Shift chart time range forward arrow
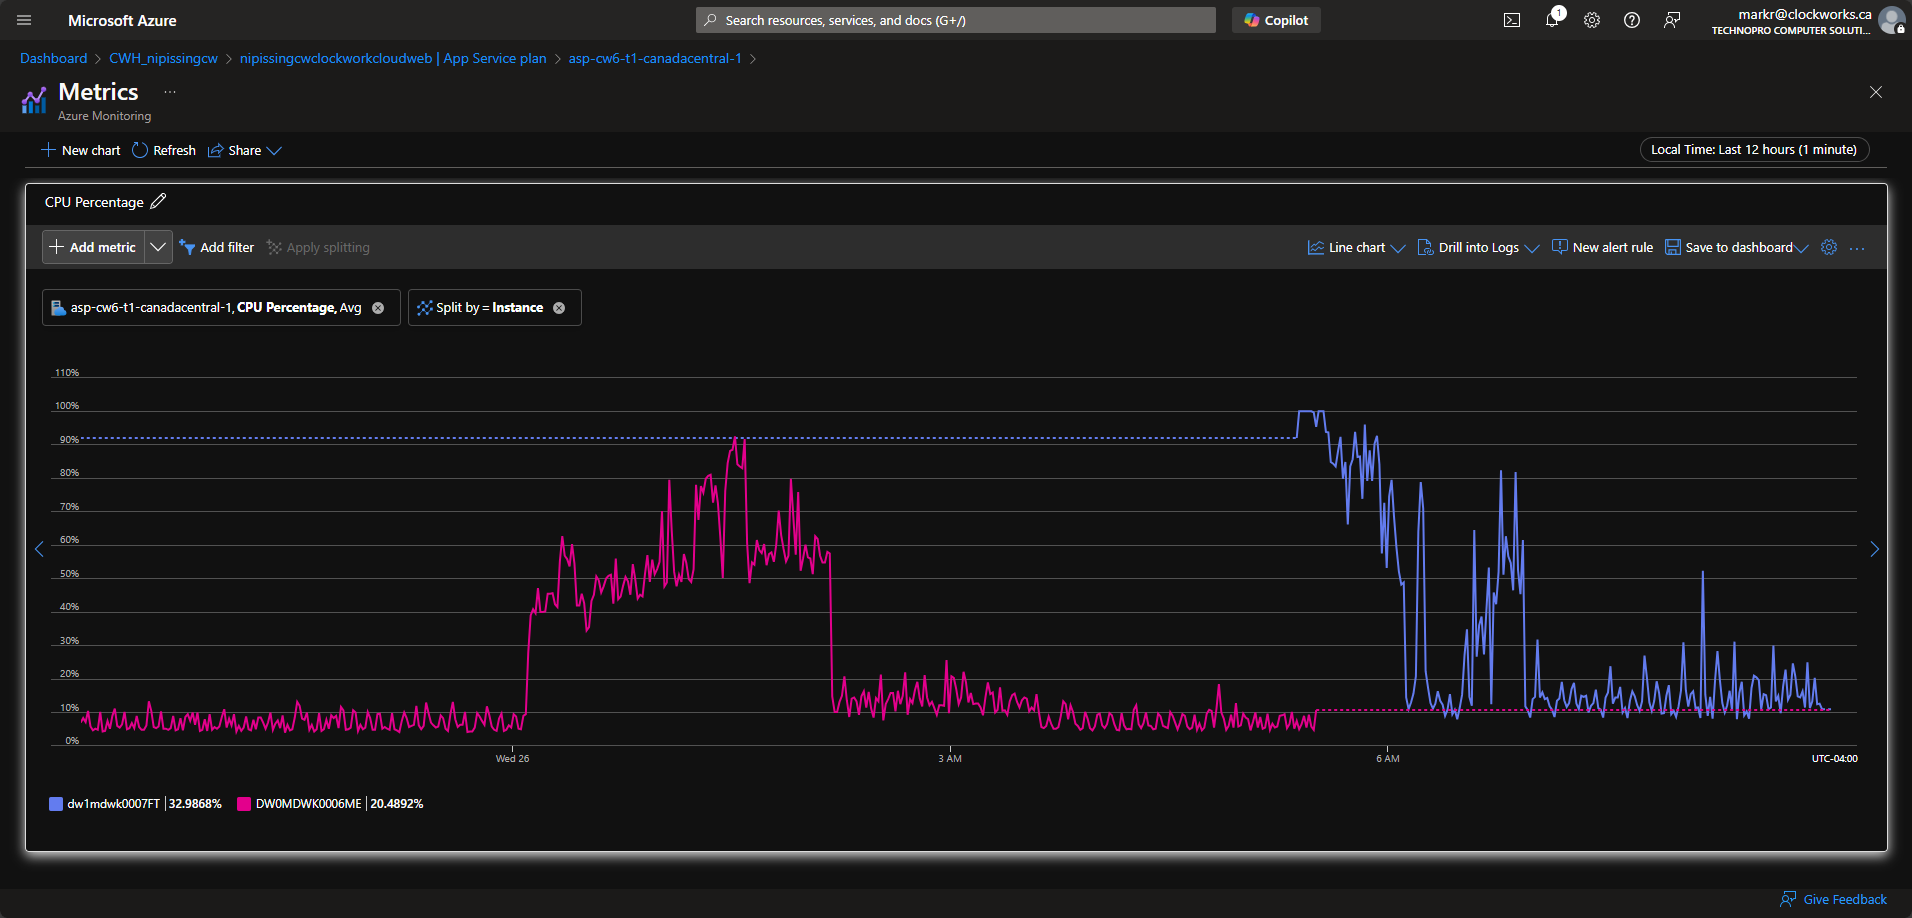 (1874, 549)
